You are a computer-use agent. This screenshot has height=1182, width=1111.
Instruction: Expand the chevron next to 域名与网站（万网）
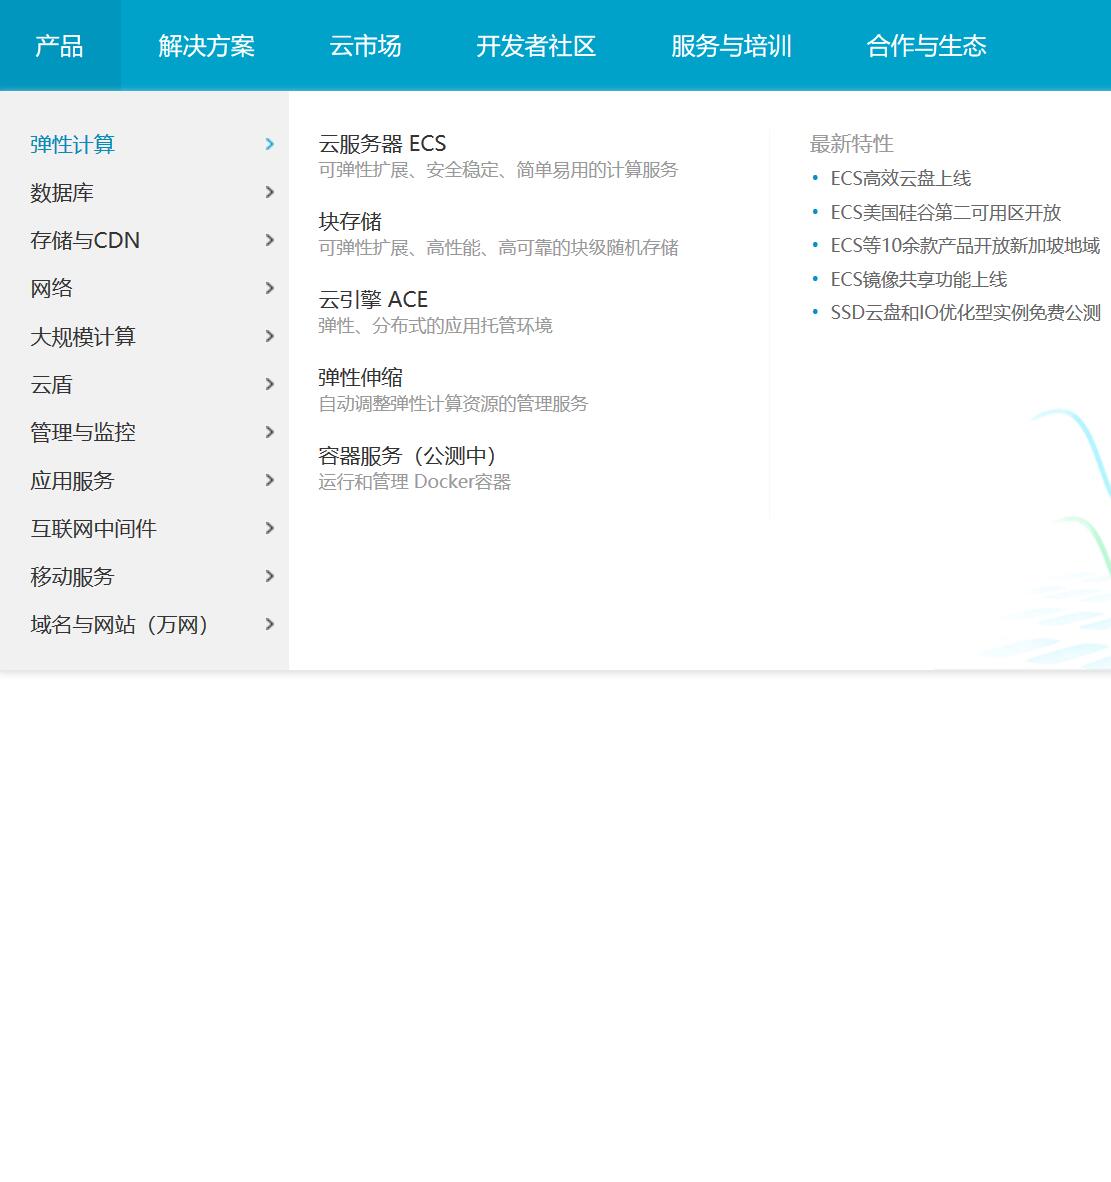[x=270, y=624]
